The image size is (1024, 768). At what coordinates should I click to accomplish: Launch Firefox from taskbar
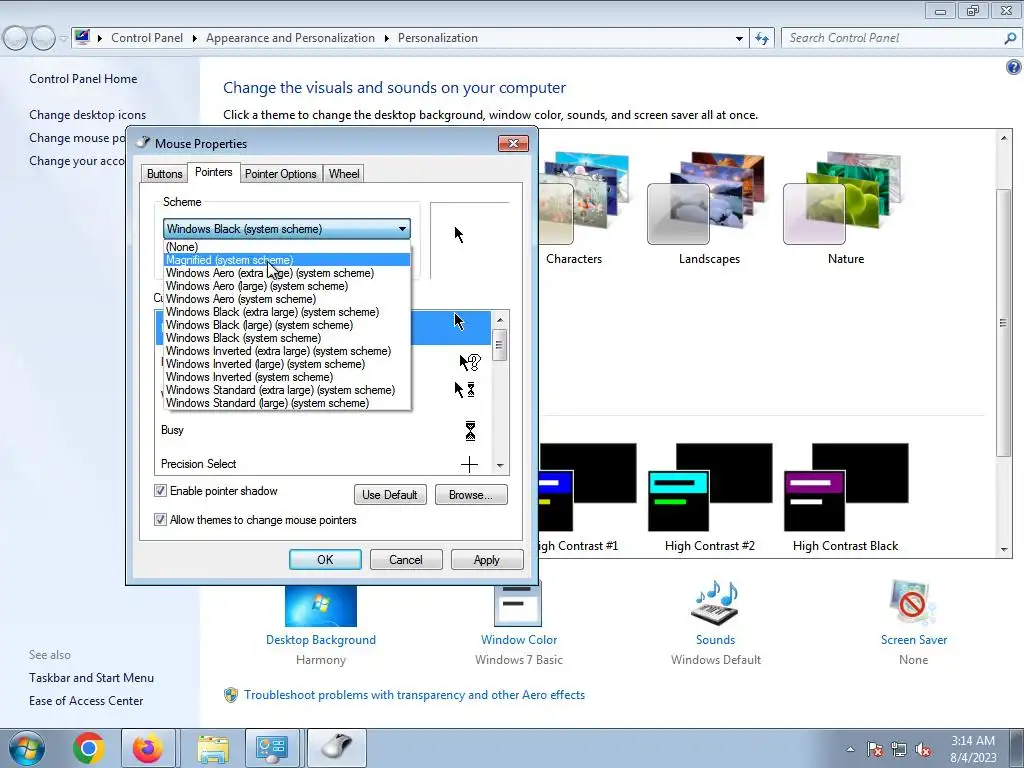point(148,748)
